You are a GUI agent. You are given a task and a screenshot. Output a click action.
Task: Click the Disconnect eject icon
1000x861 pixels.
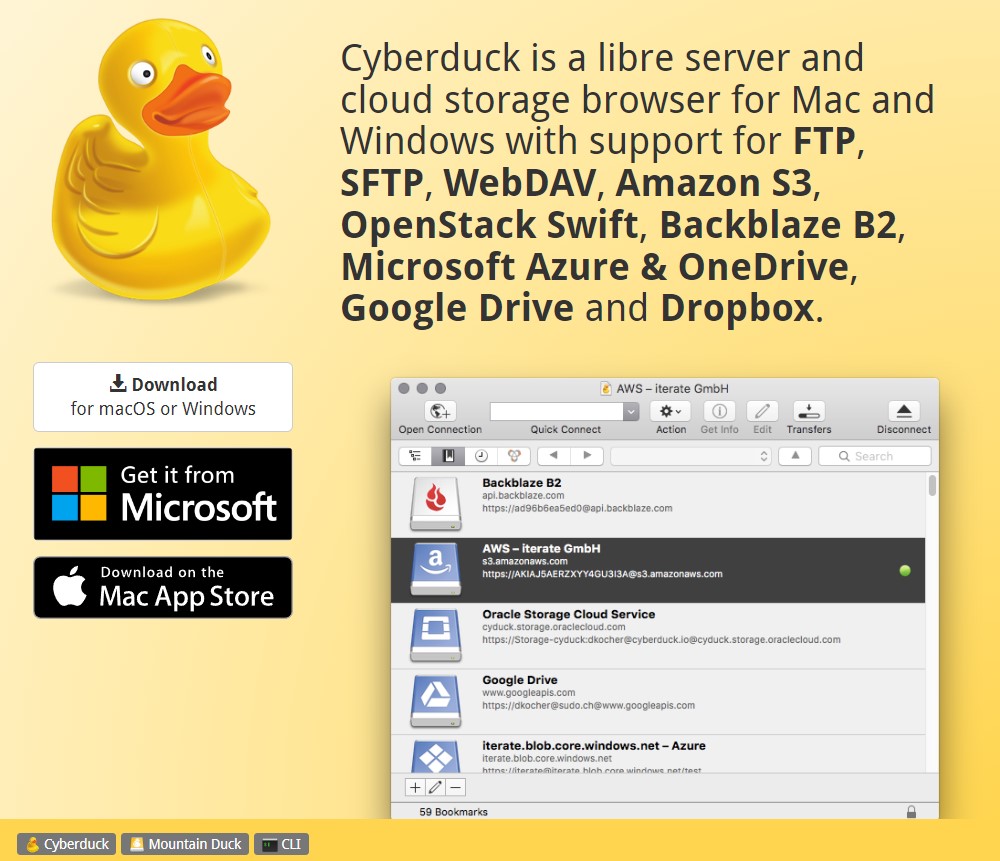904,411
